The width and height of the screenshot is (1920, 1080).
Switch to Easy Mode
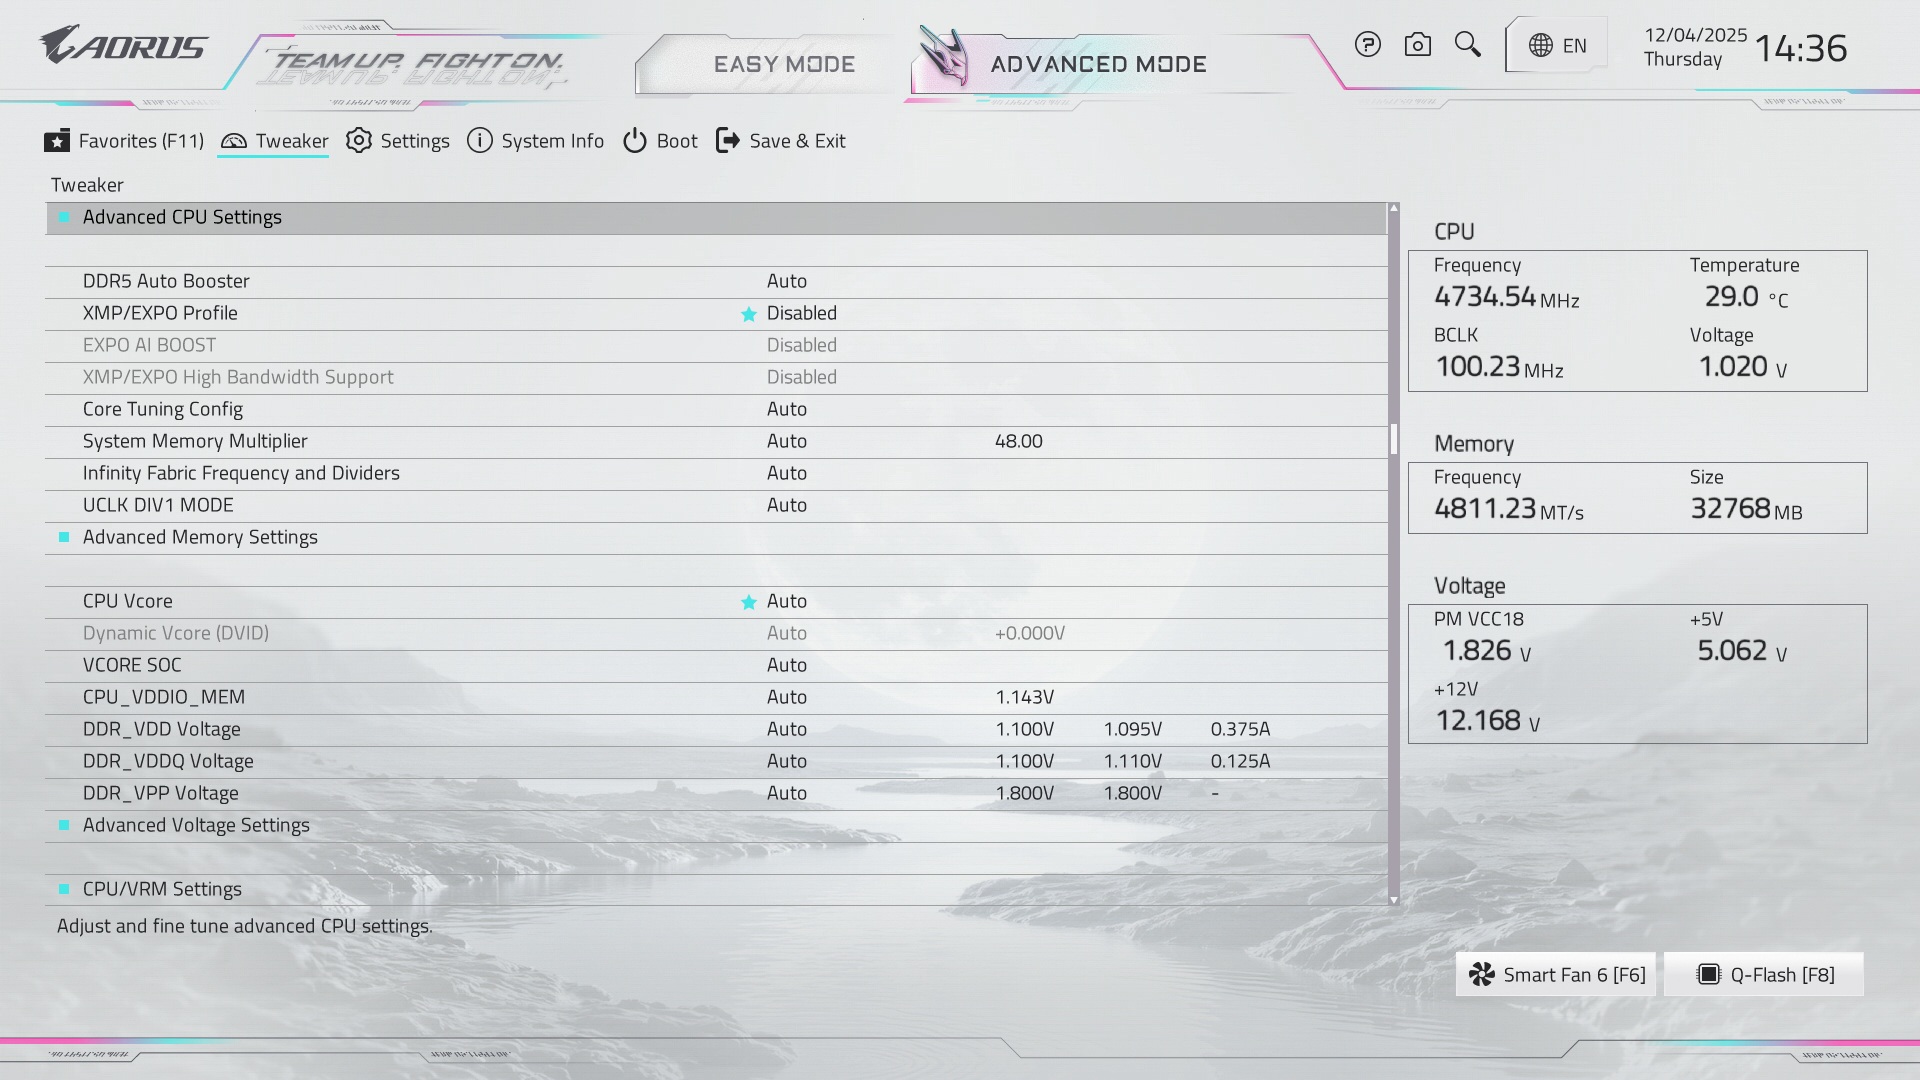coord(784,64)
